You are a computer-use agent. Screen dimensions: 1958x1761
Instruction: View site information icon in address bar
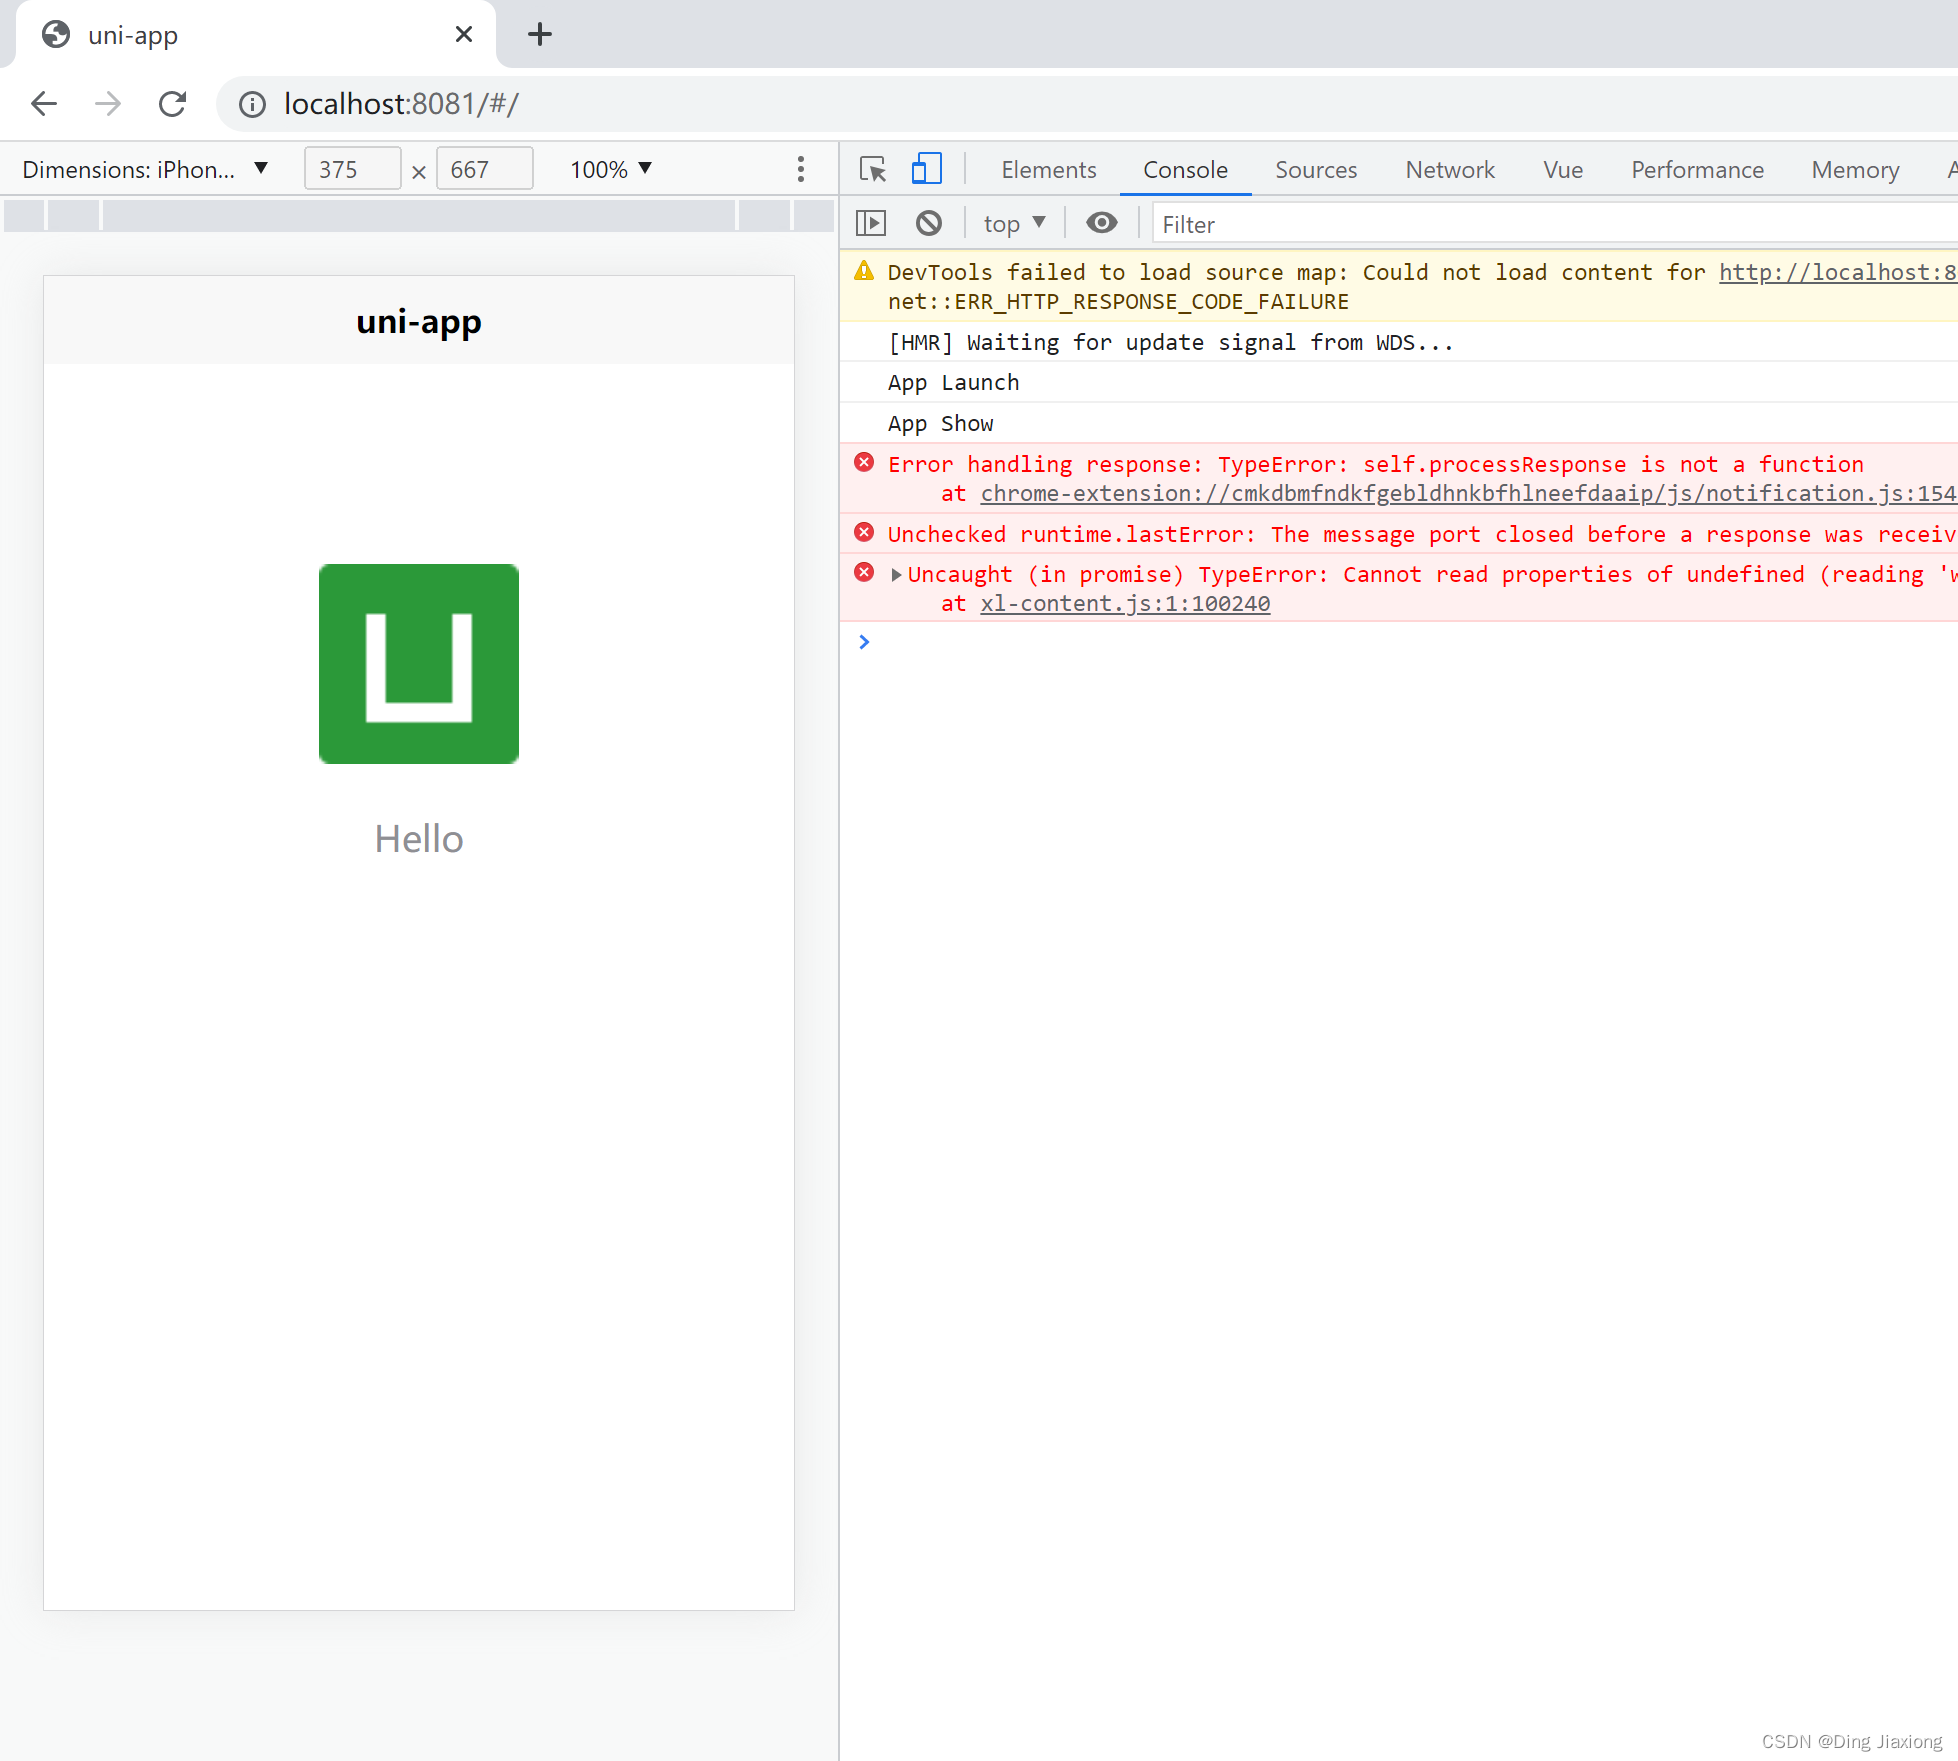click(x=252, y=104)
